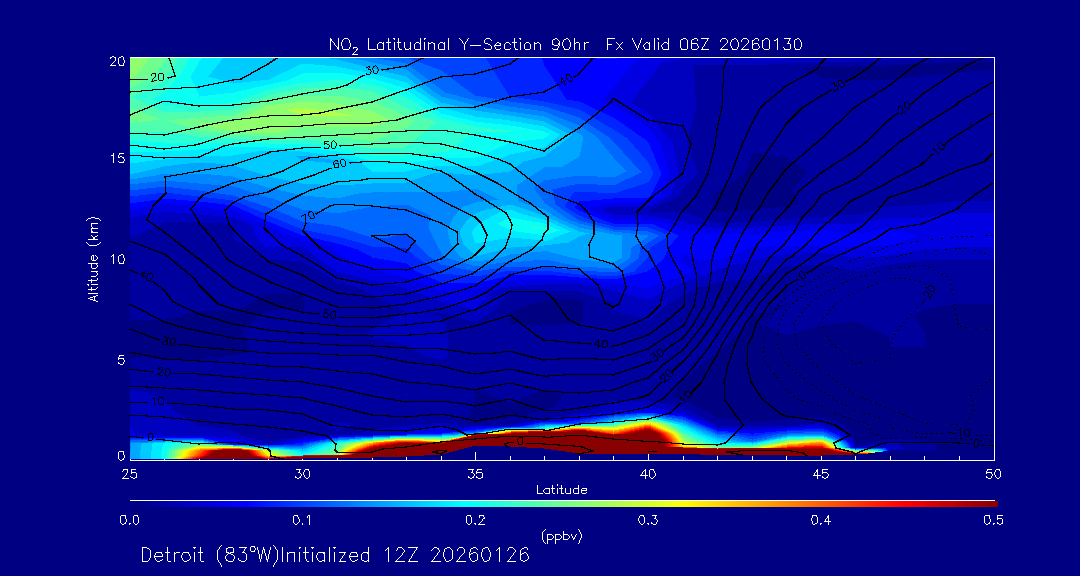Viewport: 1080px width, 576px height.
Task: Click the "Latitude" x-axis label
Action: (x=561, y=490)
